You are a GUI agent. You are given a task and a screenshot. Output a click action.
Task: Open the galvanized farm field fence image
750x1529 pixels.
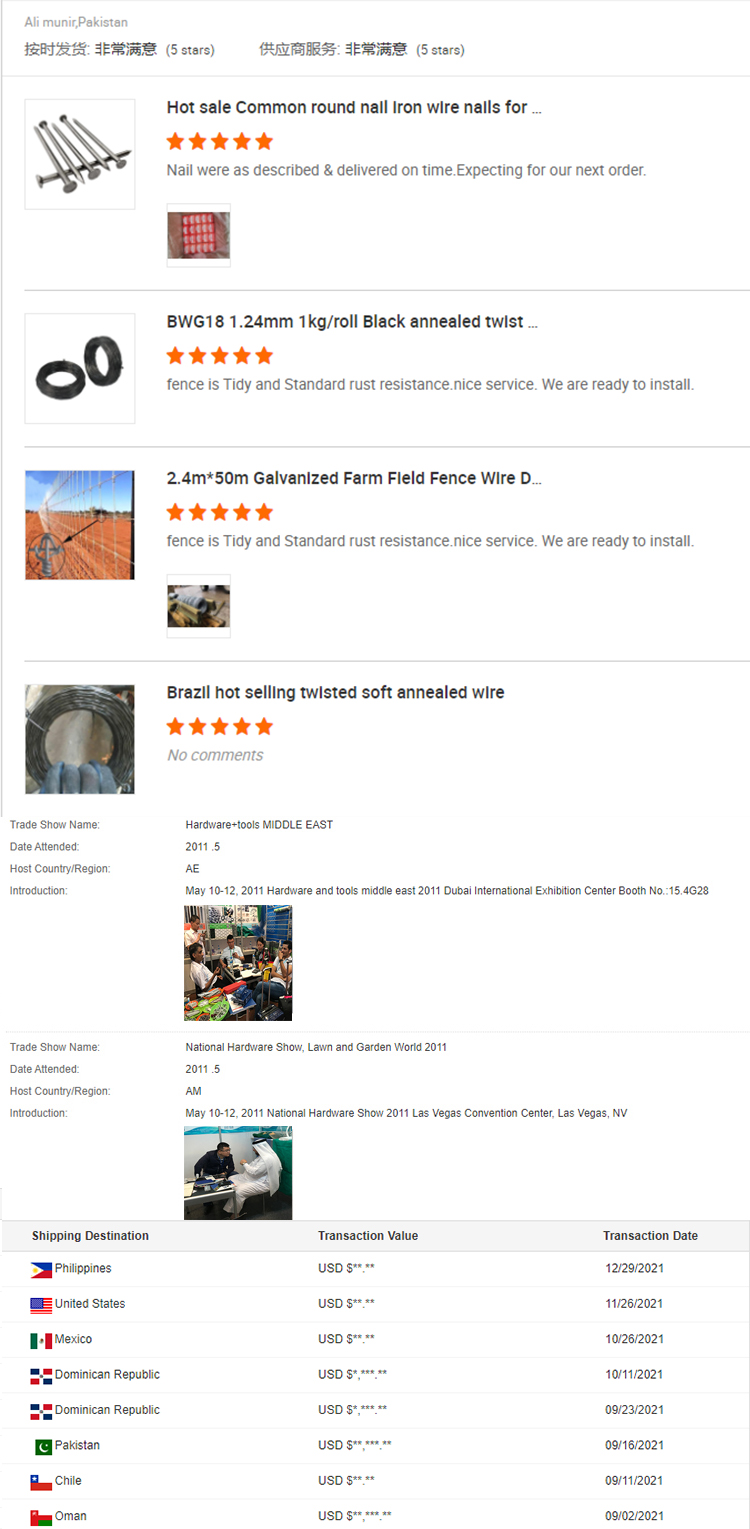tap(80, 525)
